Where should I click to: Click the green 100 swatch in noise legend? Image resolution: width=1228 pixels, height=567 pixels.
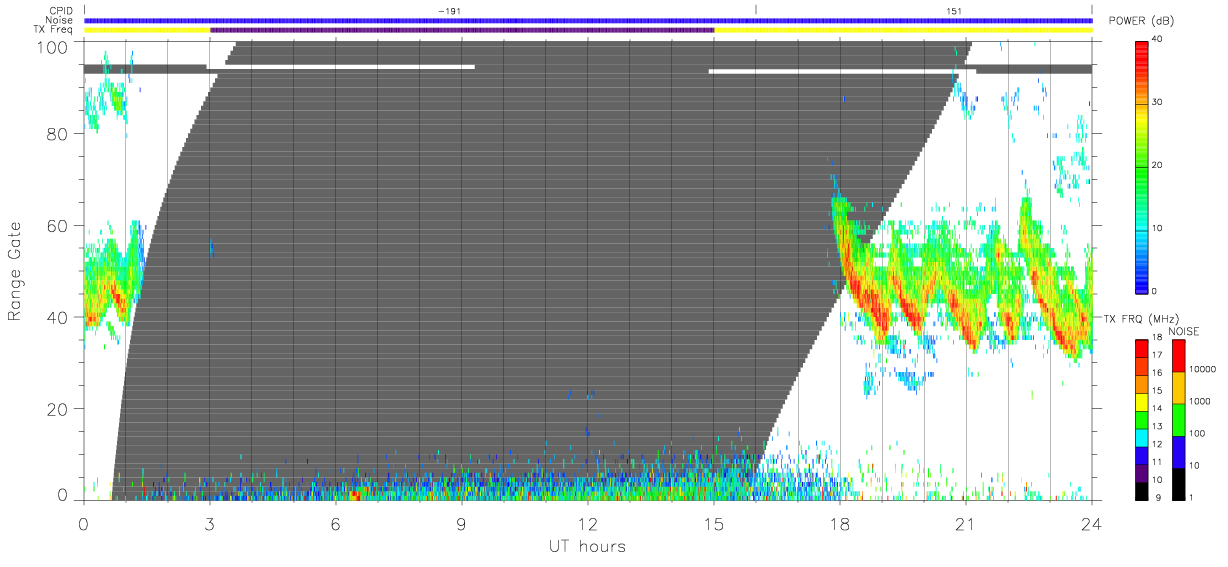click(1178, 419)
